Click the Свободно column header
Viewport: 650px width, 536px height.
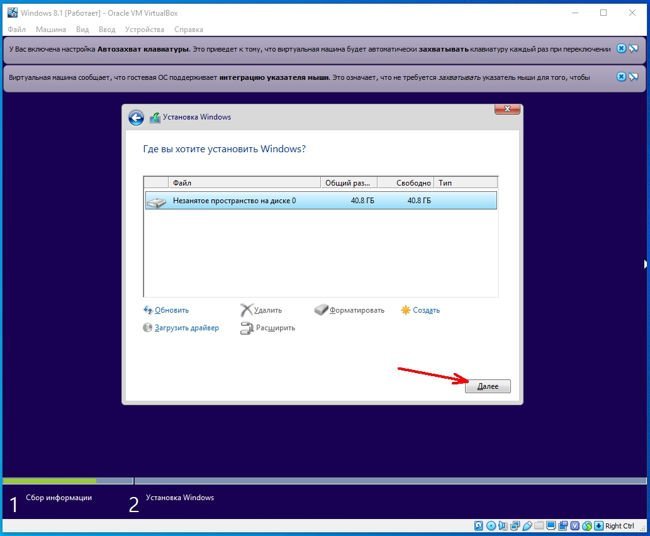pos(405,182)
